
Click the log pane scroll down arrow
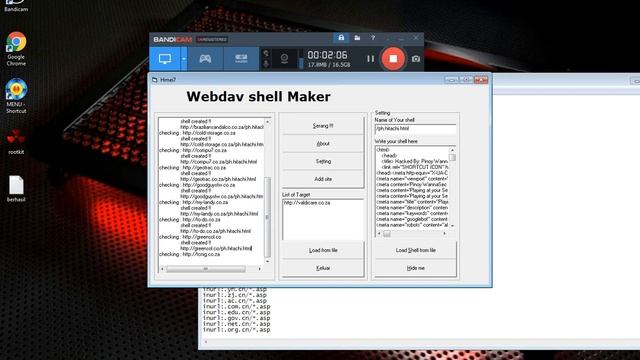tap(268, 261)
